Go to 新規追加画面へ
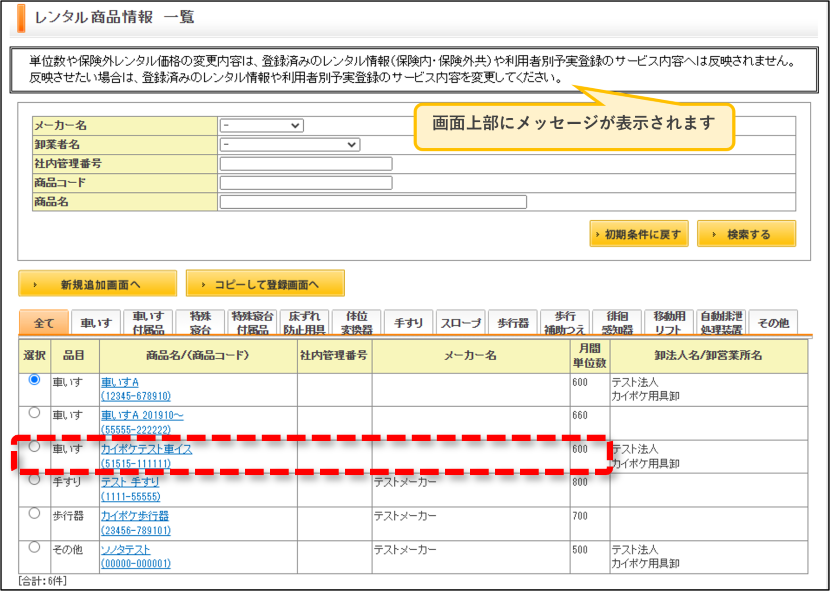Image resolution: width=830 pixels, height=591 pixels. point(97,284)
